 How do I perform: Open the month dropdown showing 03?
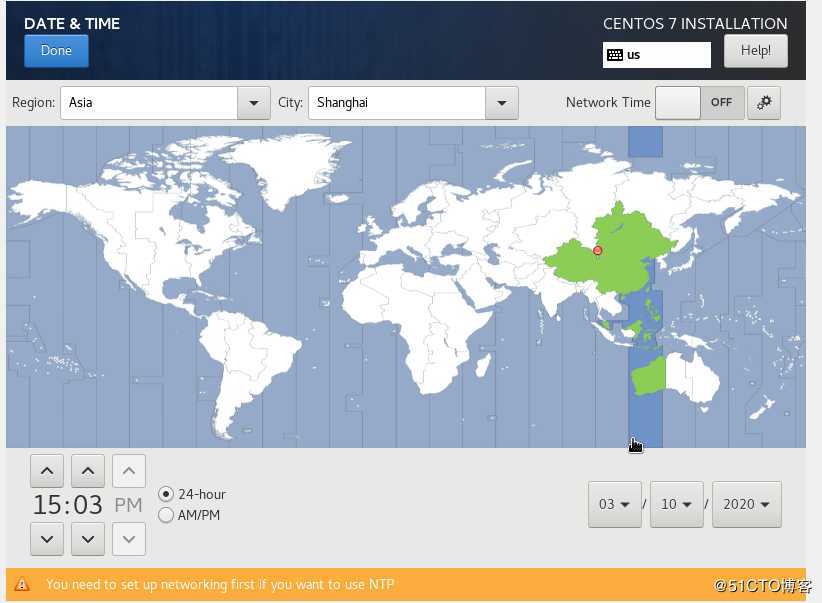[x=614, y=504]
